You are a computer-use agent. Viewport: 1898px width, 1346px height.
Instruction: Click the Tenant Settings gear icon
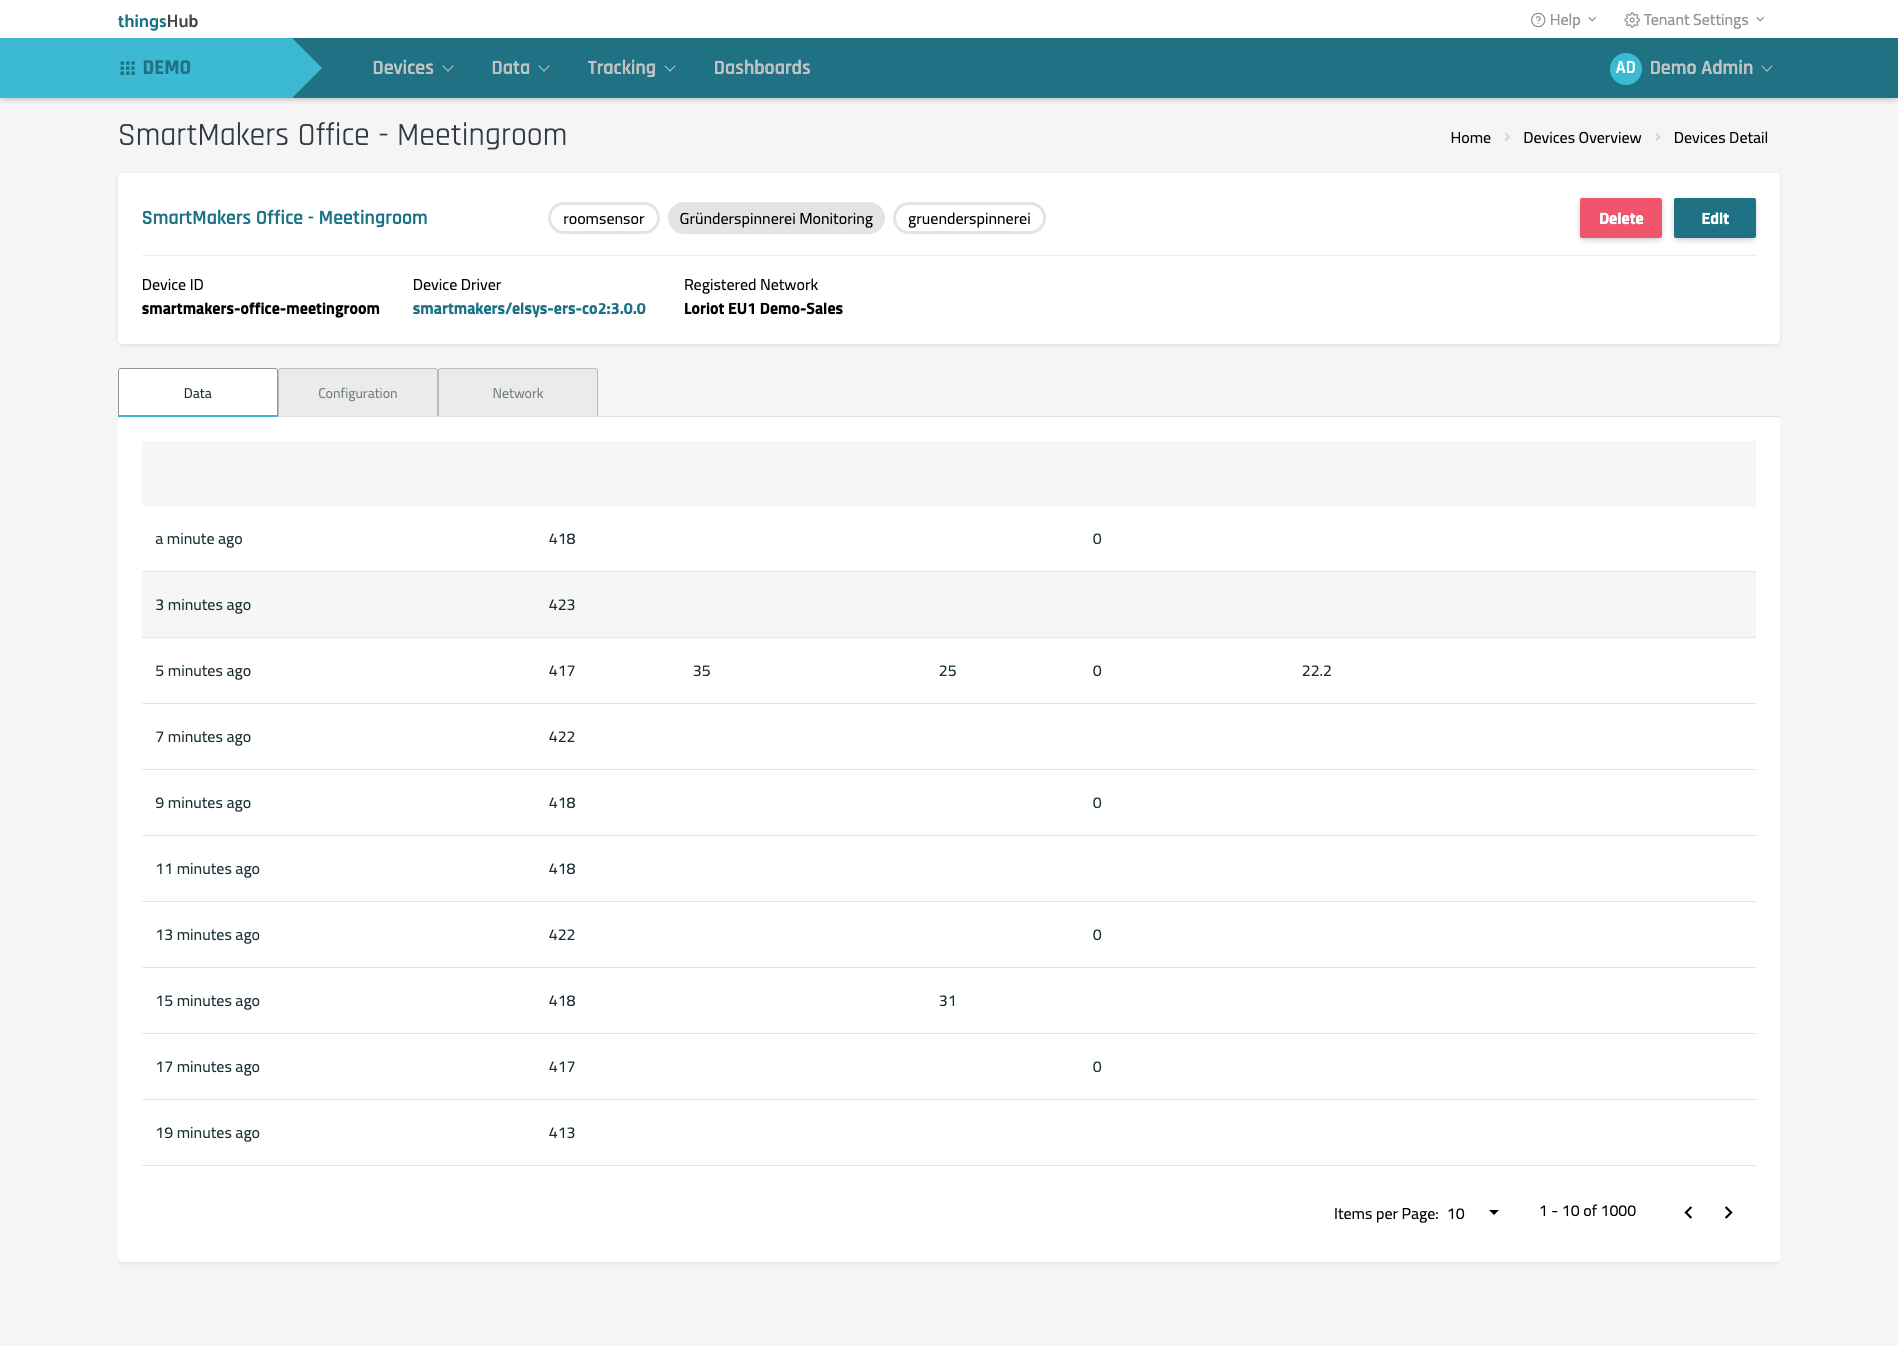1631,20
